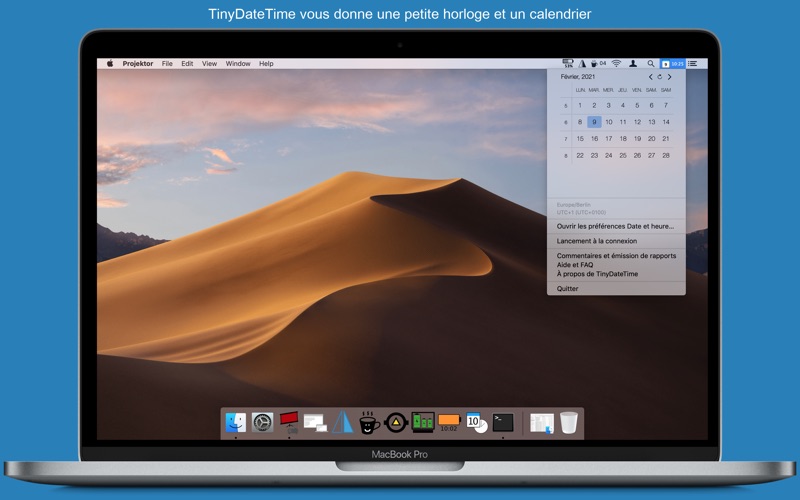Select date 22 in the calendar
800x500 pixels.
580,156
